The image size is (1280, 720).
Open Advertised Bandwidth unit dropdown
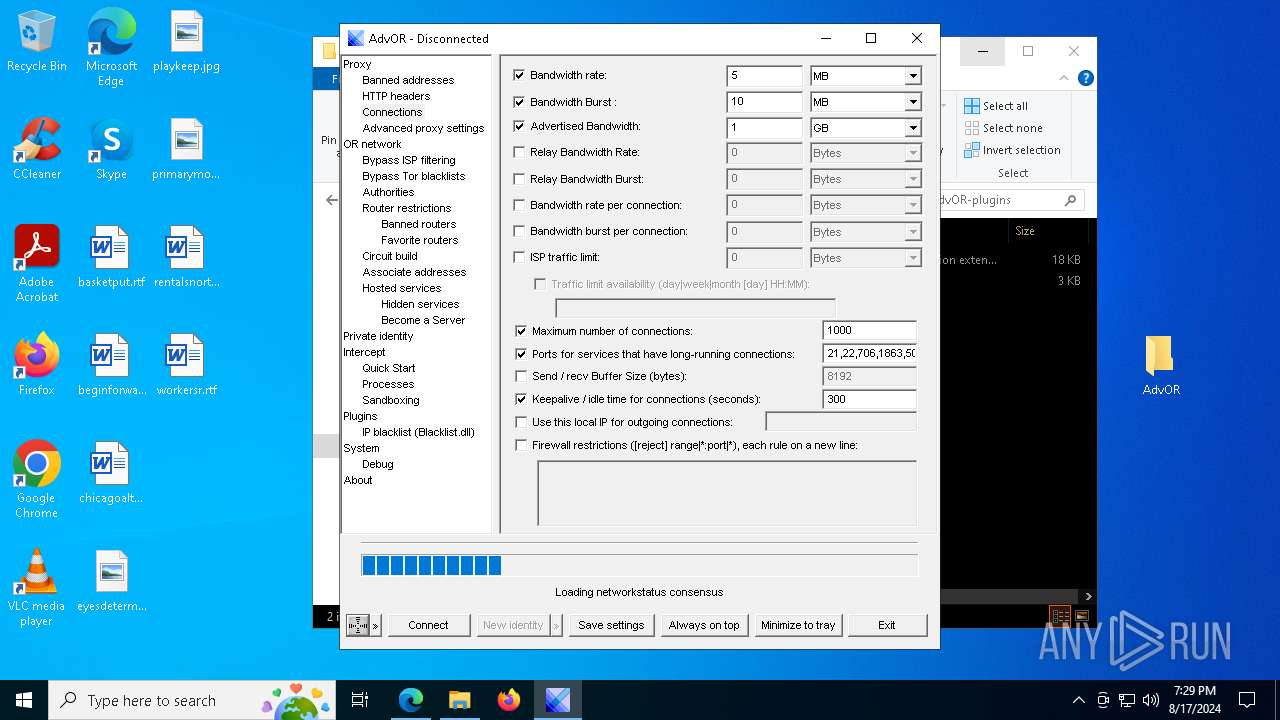click(912, 128)
